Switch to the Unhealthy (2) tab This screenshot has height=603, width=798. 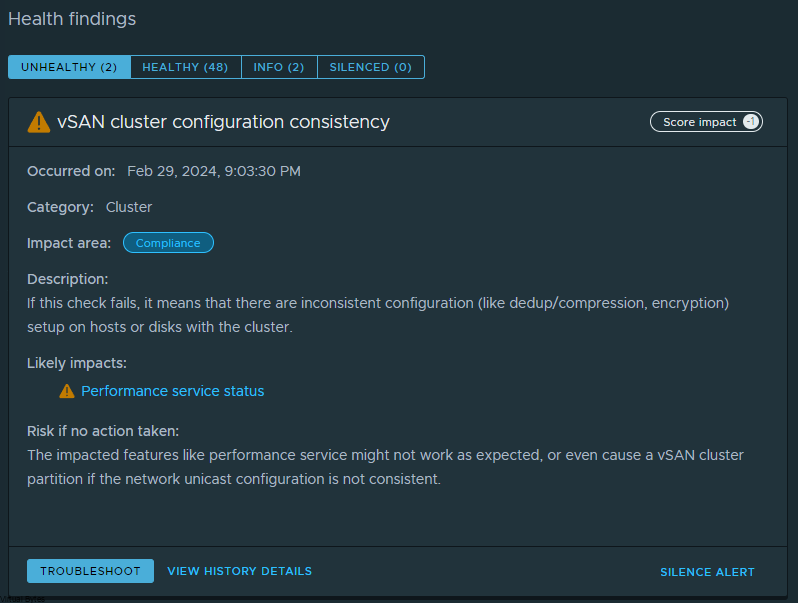[x=69, y=67]
